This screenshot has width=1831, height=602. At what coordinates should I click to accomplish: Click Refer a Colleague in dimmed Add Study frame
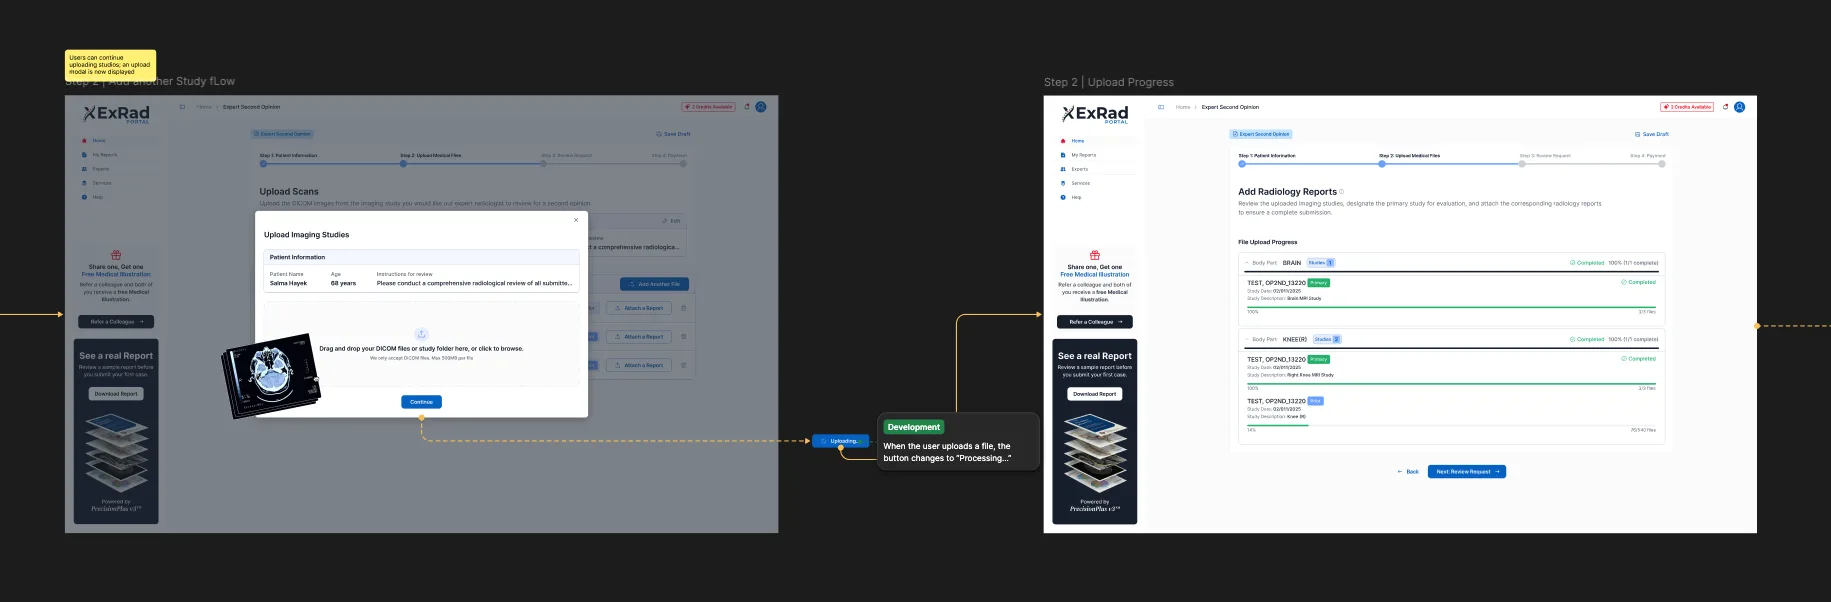click(116, 322)
